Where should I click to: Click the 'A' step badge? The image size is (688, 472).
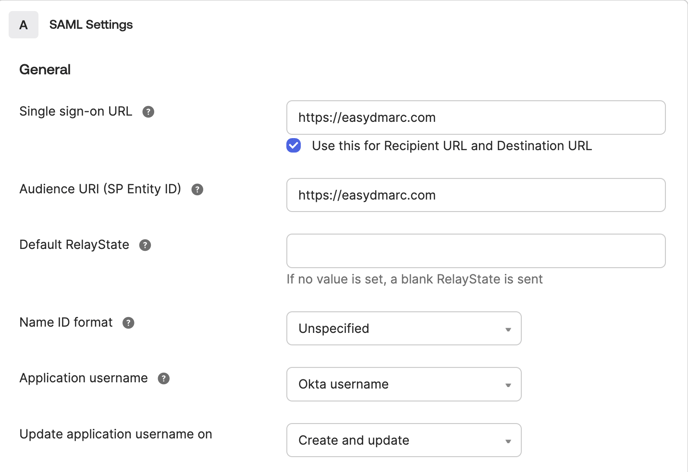coord(23,25)
